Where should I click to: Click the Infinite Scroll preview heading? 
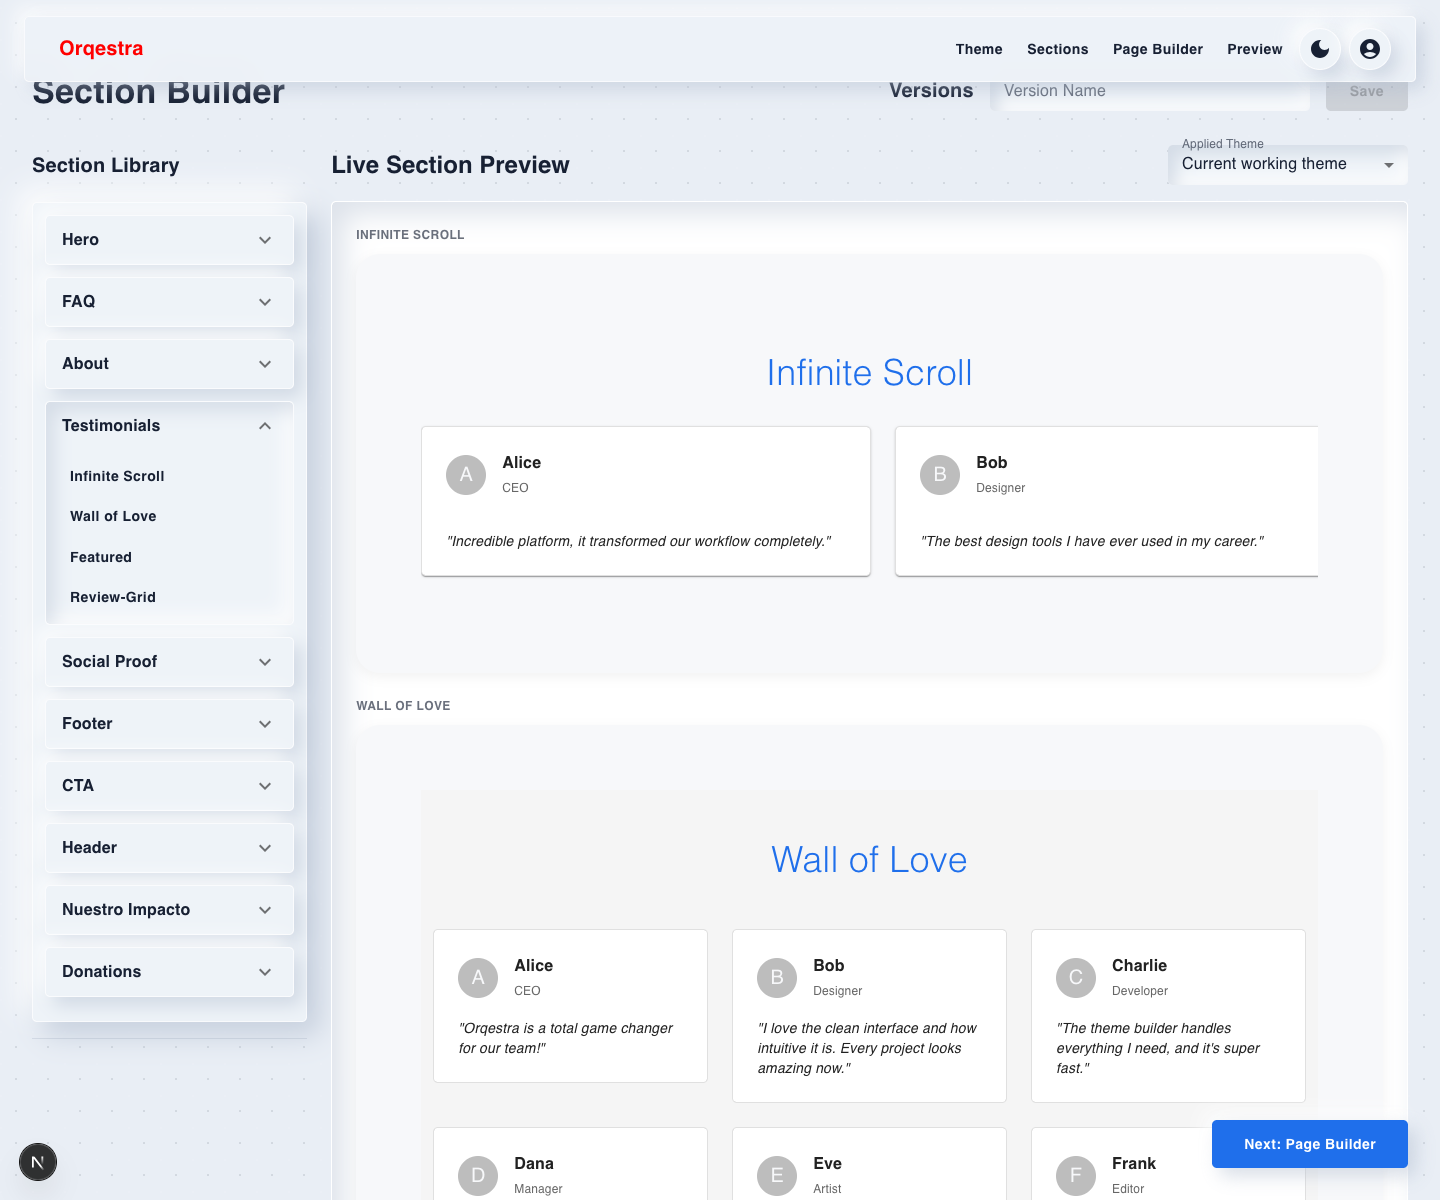click(x=869, y=373)
